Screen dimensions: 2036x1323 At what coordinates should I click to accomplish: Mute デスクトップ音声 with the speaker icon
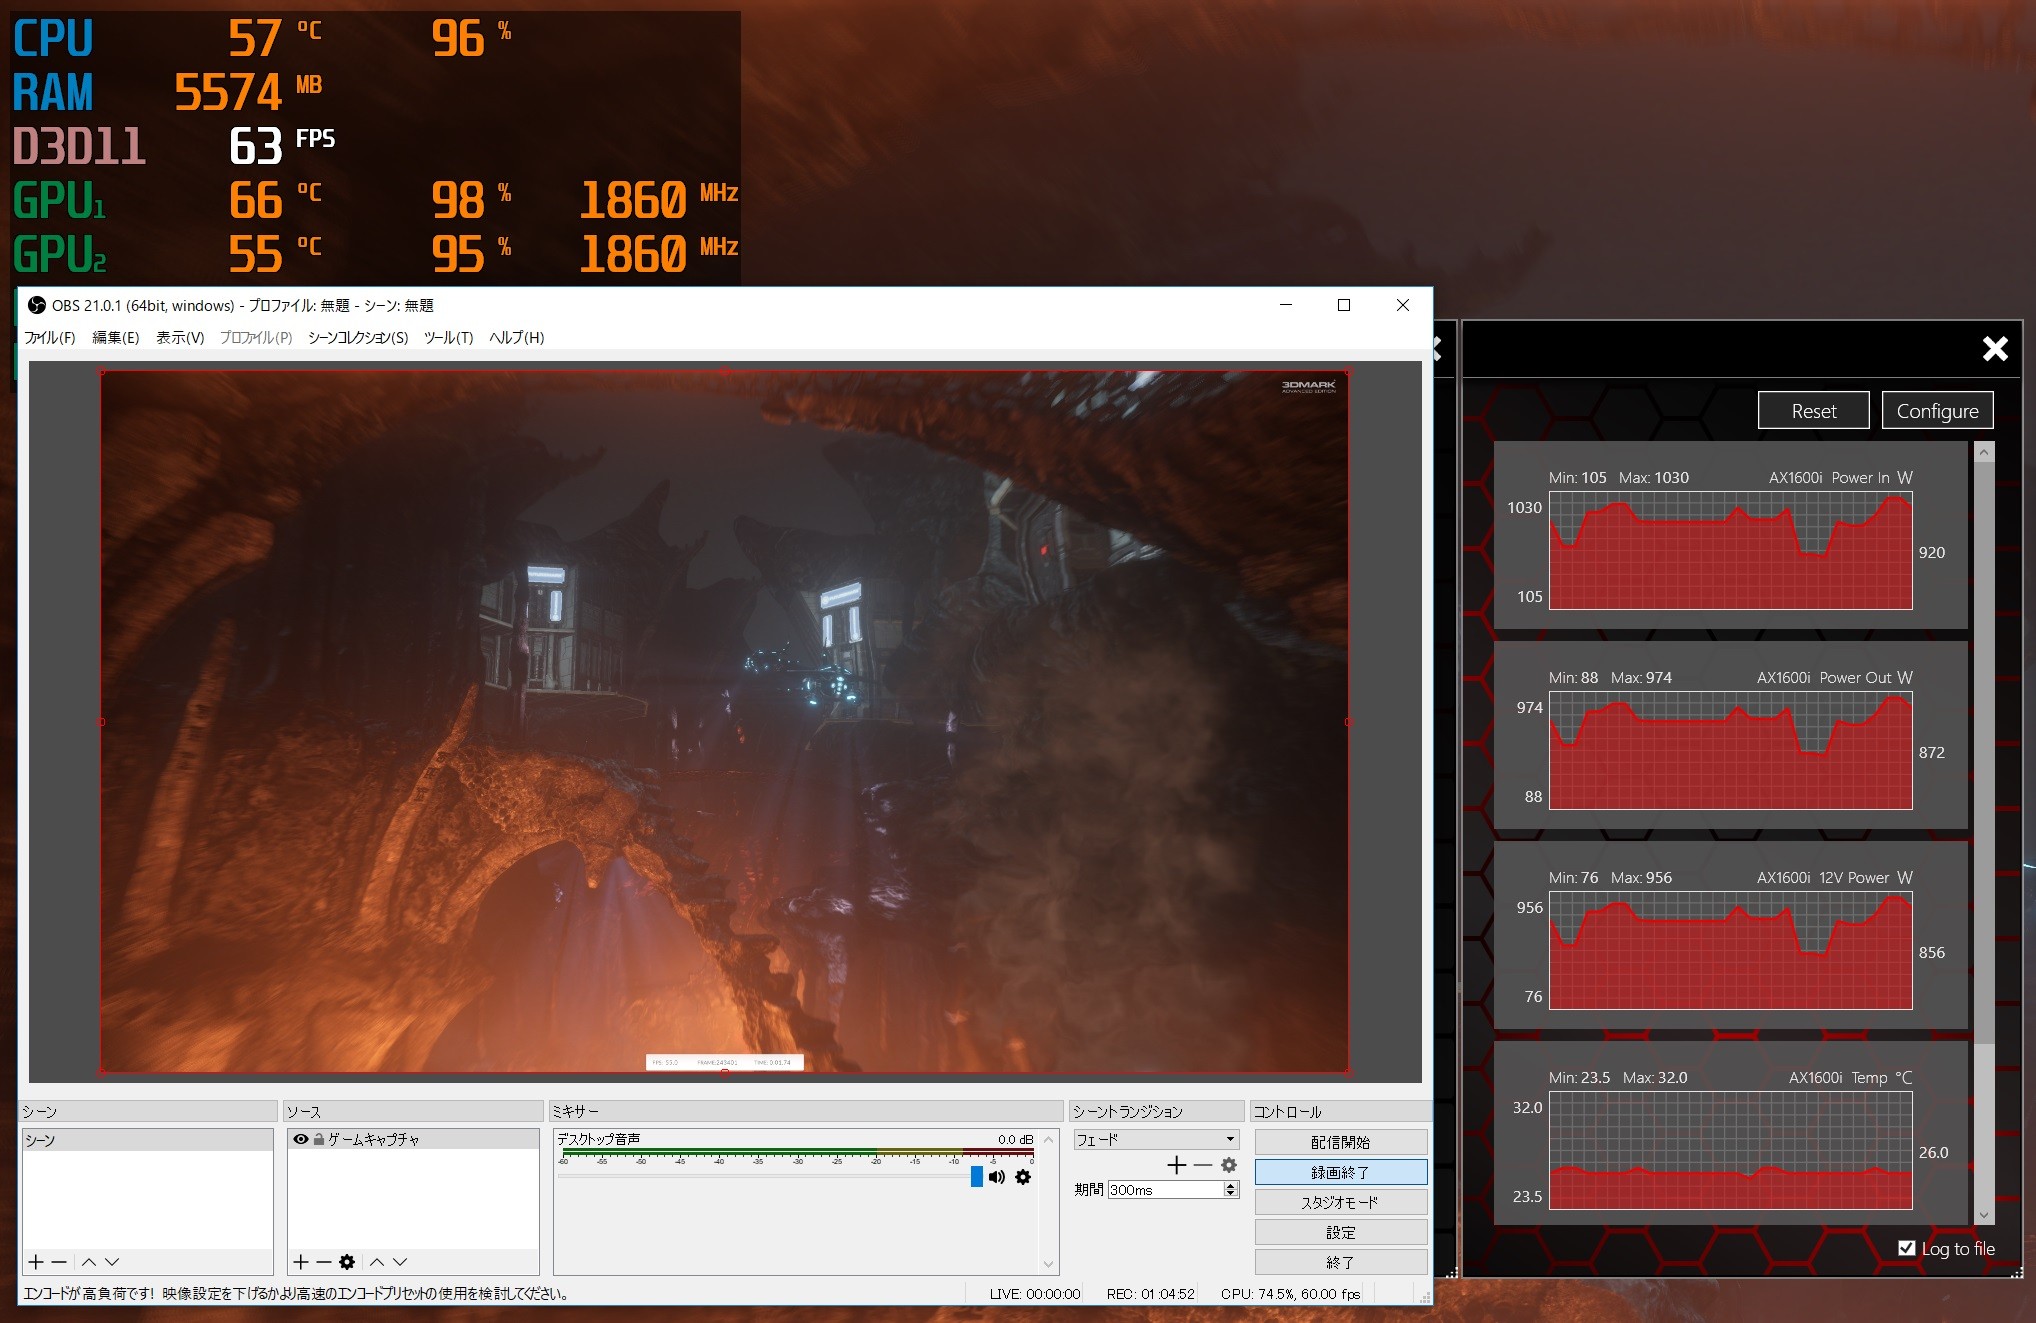pyautogui.click(x=997, y=1177)
